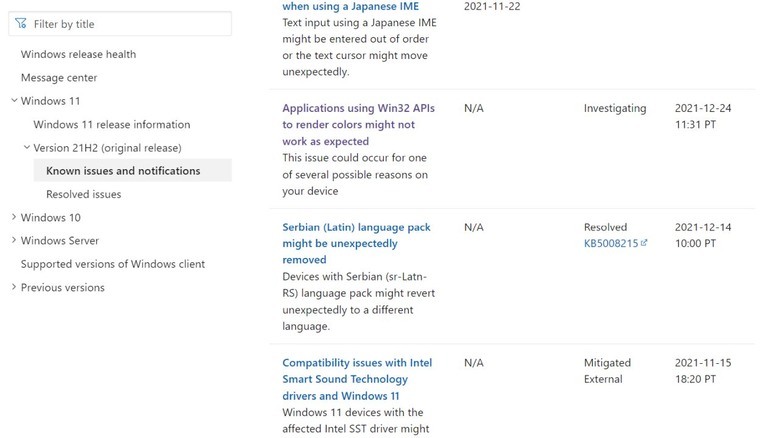Collapse the Windows 11 tree node
Image resolution: width=780 pixels, height=438 pixels.
coord(14,101)
